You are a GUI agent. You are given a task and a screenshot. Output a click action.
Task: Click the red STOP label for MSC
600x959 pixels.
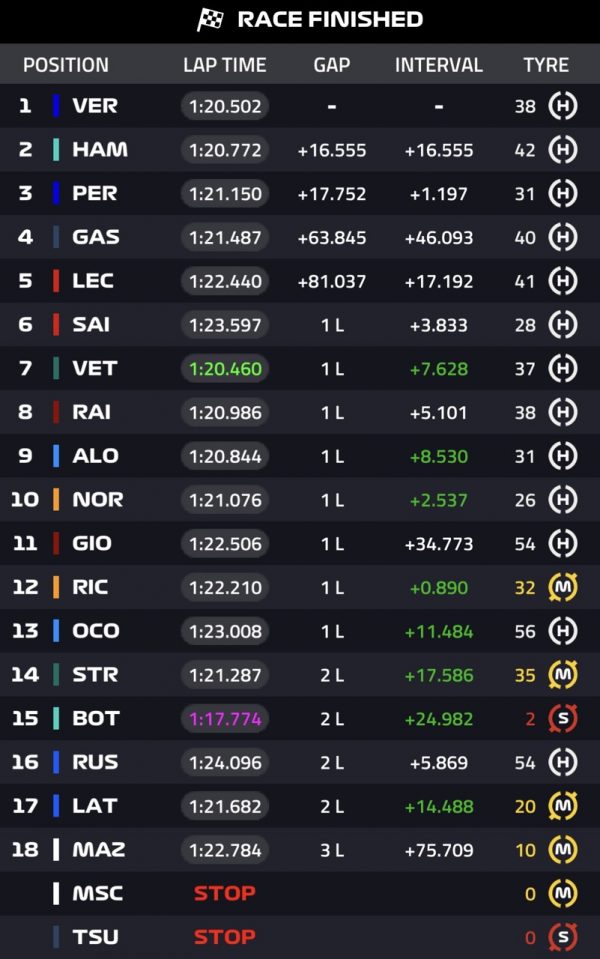[x=224, y=894]
